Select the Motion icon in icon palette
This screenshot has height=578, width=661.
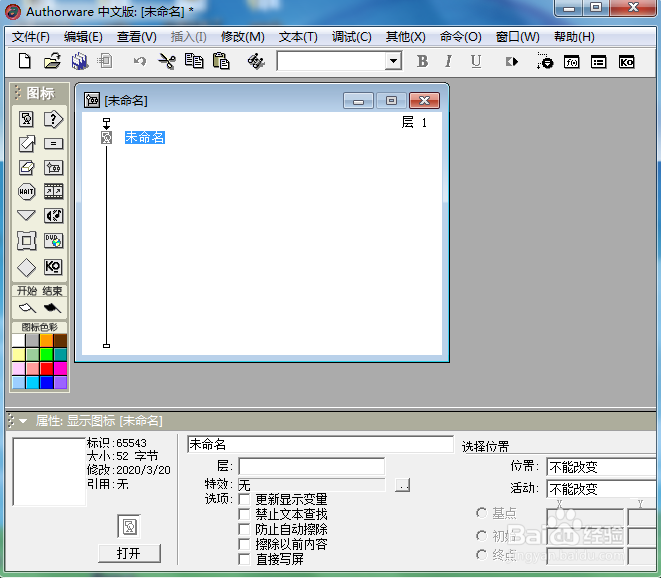click(x=26, y=143)
